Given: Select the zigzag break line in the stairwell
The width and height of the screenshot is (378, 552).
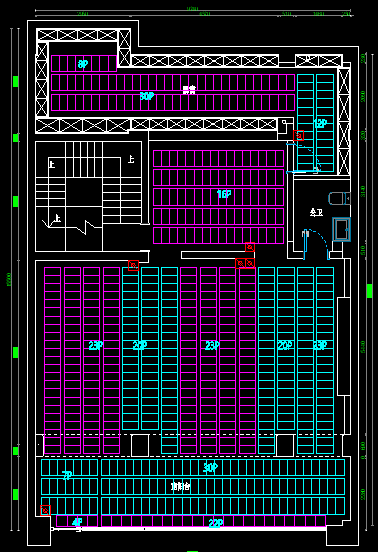Looking at the screenshot, I should pos(85,227).
